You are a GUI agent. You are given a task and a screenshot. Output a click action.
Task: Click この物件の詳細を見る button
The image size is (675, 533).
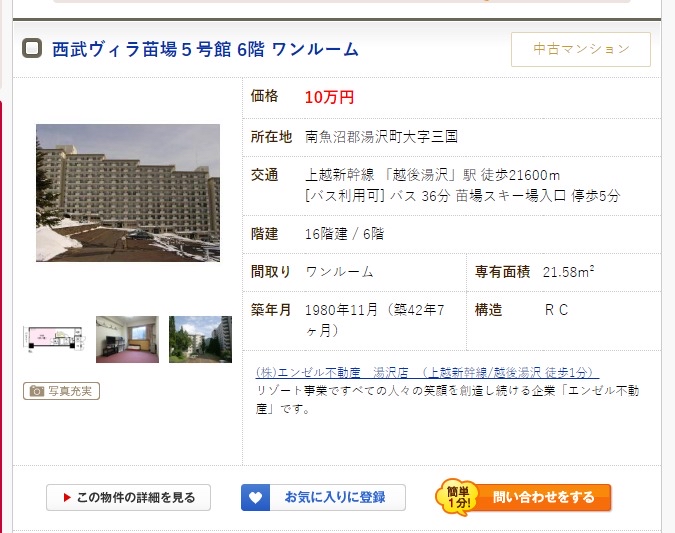pyautogui.click(x=128, y=497)
